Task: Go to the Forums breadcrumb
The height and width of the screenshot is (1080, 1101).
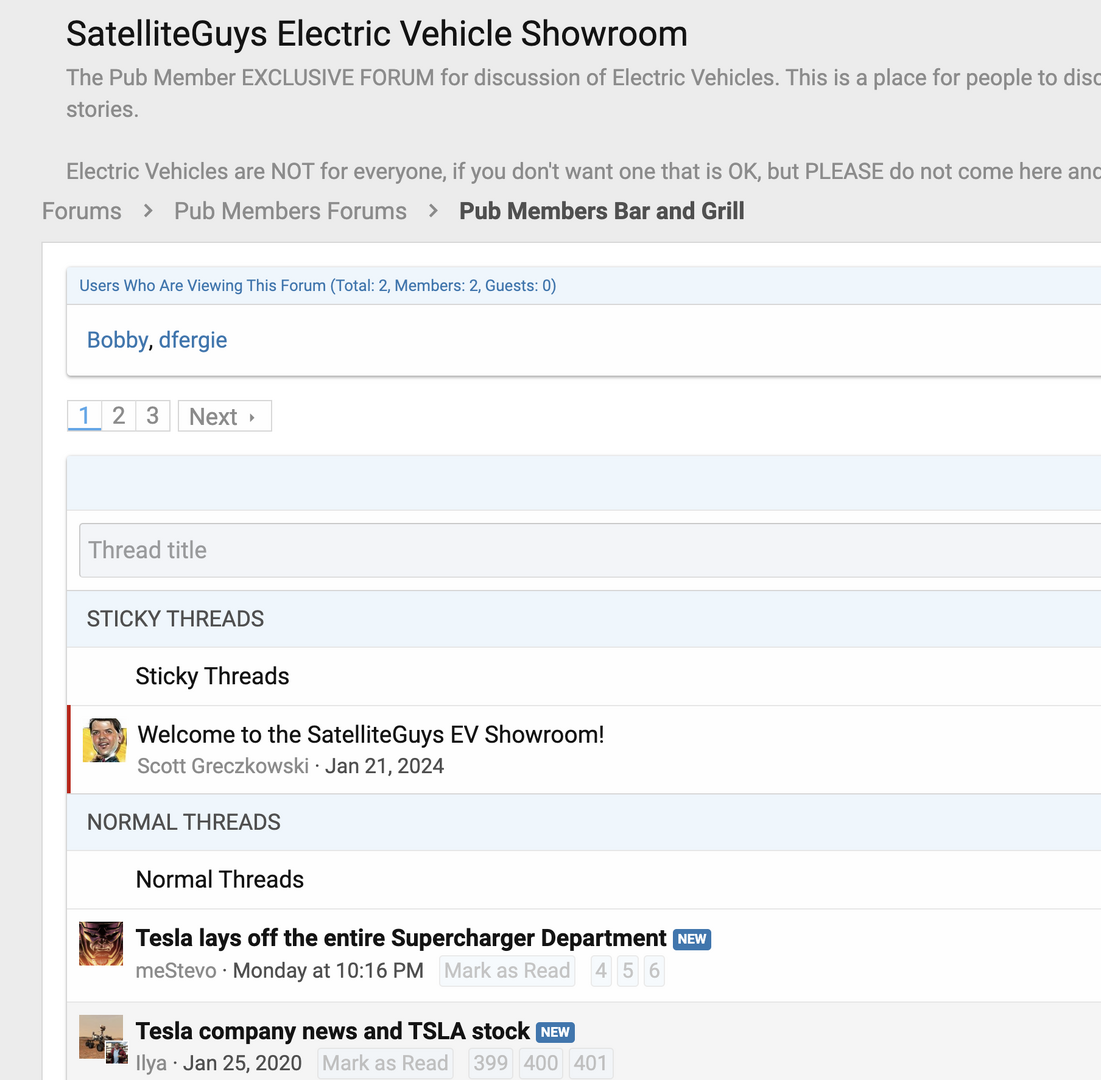Action: pyautogui.click(x=81, y=211)
